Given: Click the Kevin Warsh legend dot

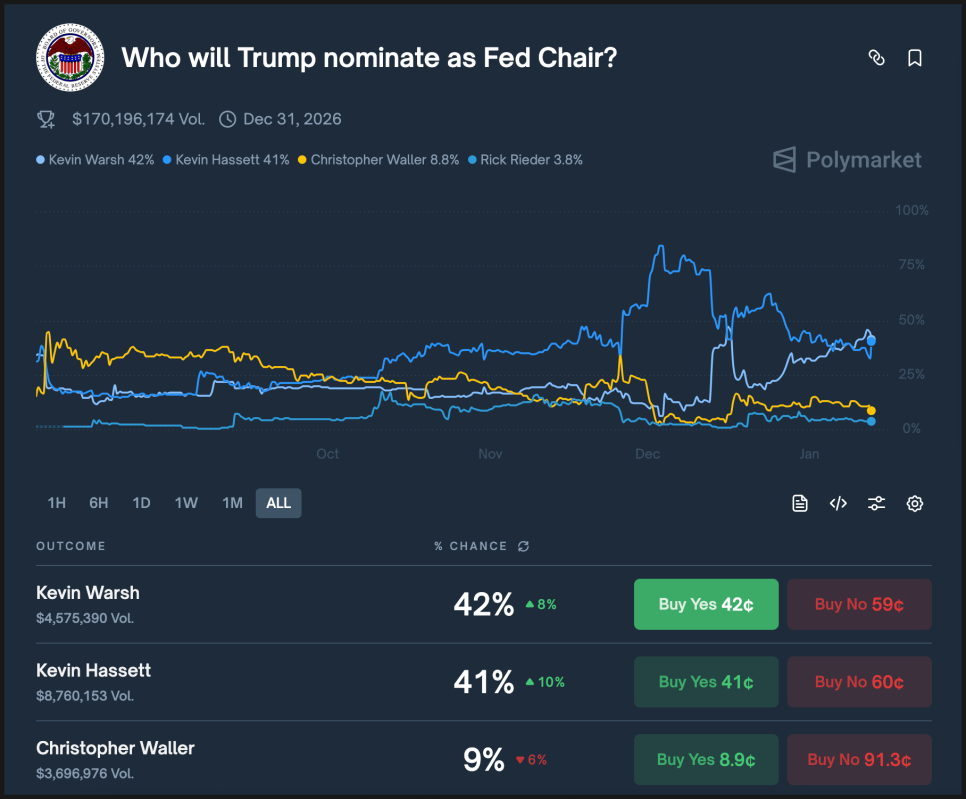Looking at the screenshot, I should pos(40,160).
